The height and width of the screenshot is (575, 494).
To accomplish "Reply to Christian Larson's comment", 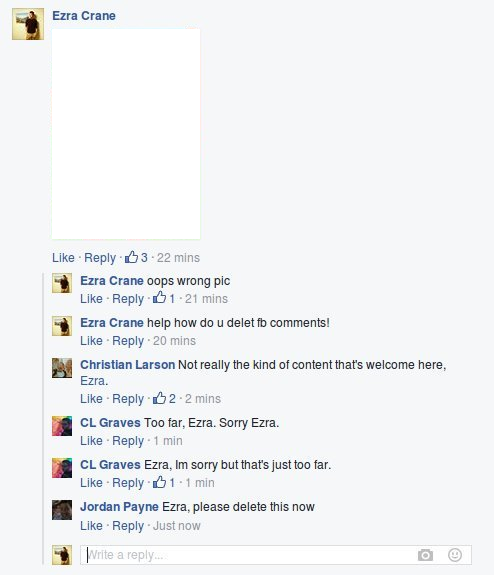I will 128,399.
